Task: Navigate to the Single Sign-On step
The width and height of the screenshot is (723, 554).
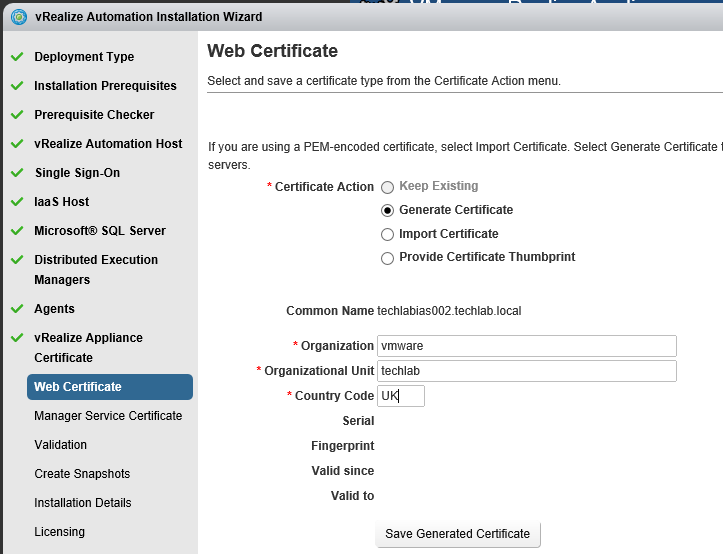Action: (x=77, y=173)
